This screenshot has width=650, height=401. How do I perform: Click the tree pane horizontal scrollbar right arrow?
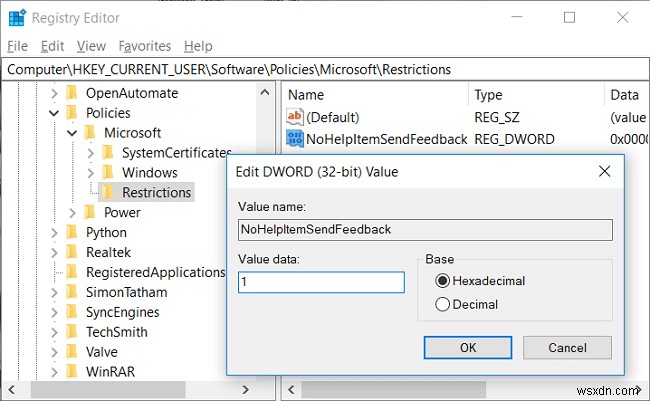tap(246, 389)
